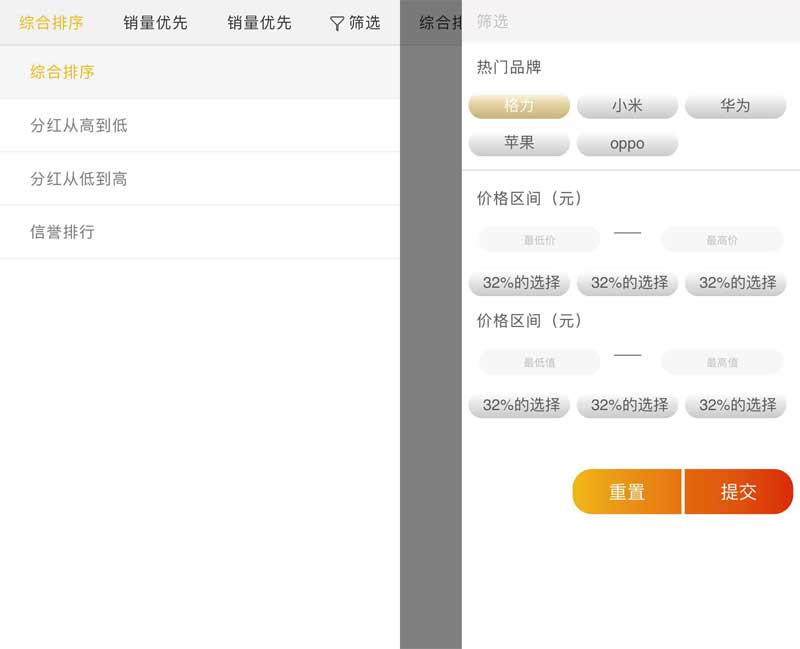Focus the 最高价 price input
The height and width of the screenshot is (649, 800).
(x=721, y=240)
